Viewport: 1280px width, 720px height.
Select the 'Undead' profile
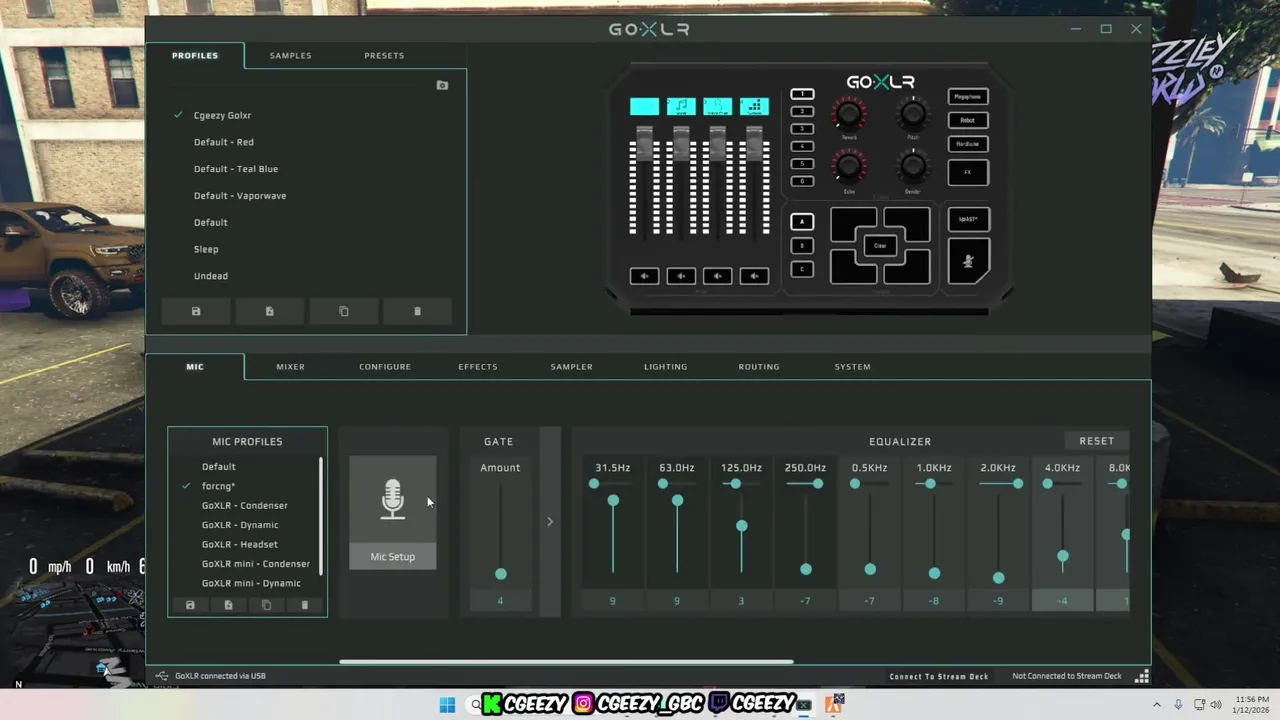coord(211,276)
